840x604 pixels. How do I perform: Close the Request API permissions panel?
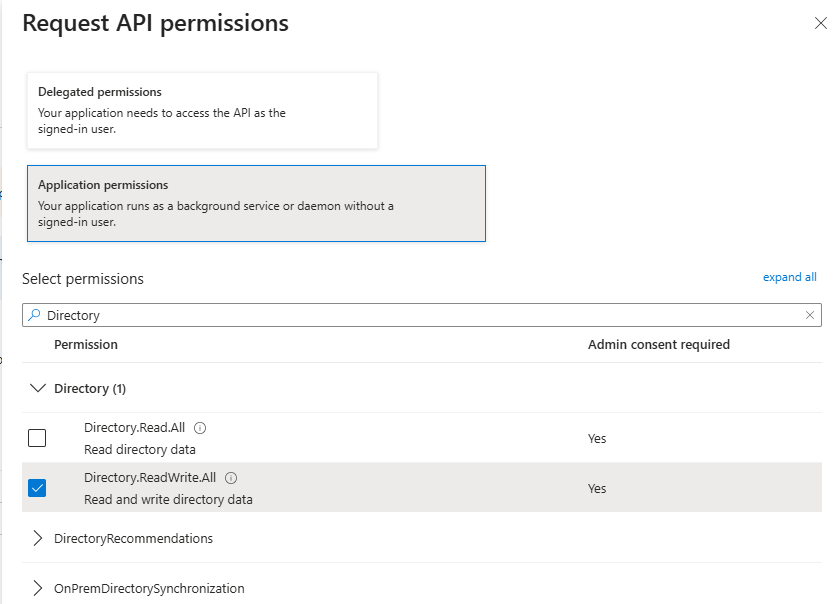point(820,24)
